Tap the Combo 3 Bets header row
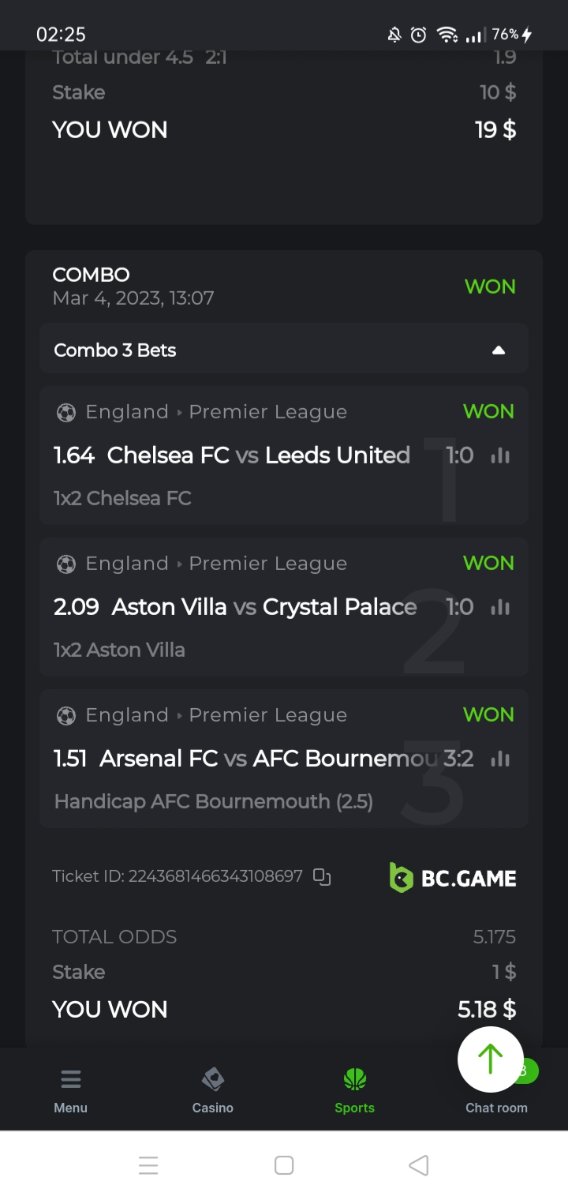 coord(284,350)
